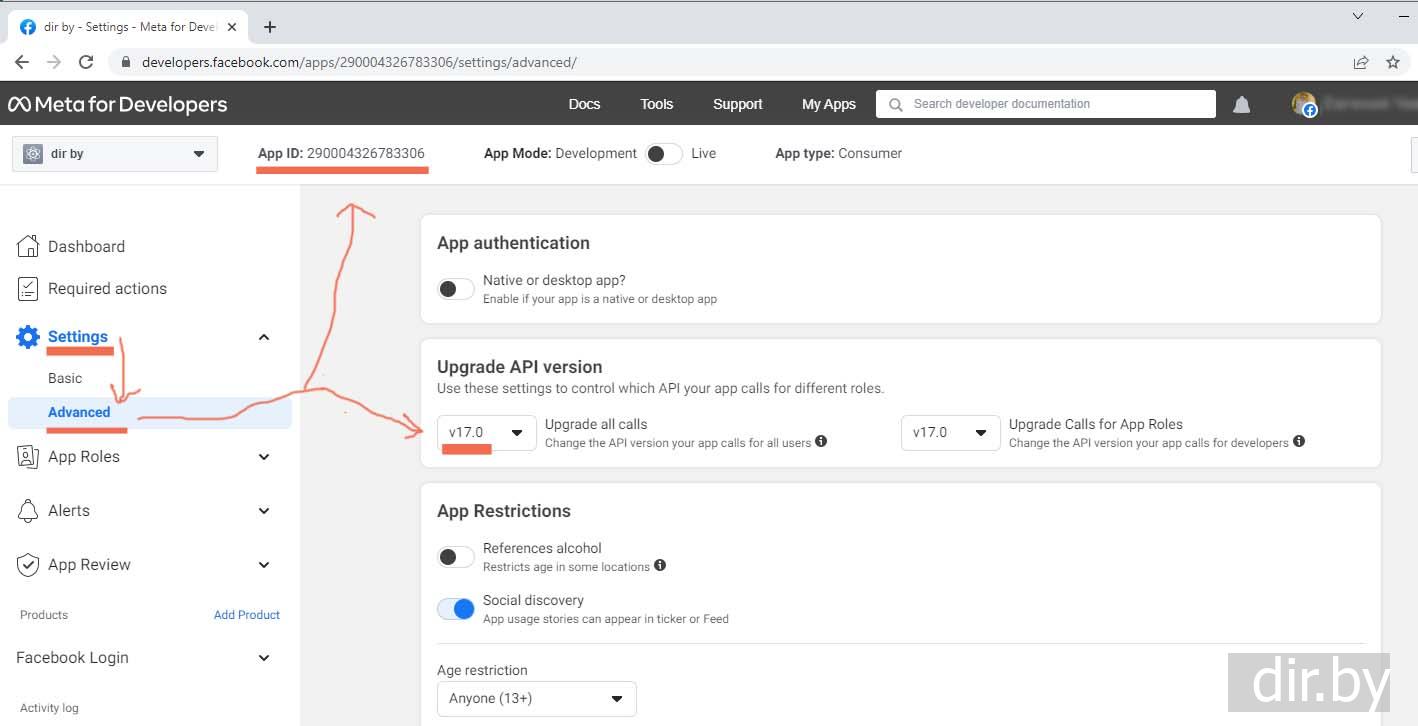
Task: Open the Age restriction dropdown
Action: click(536, 699)
